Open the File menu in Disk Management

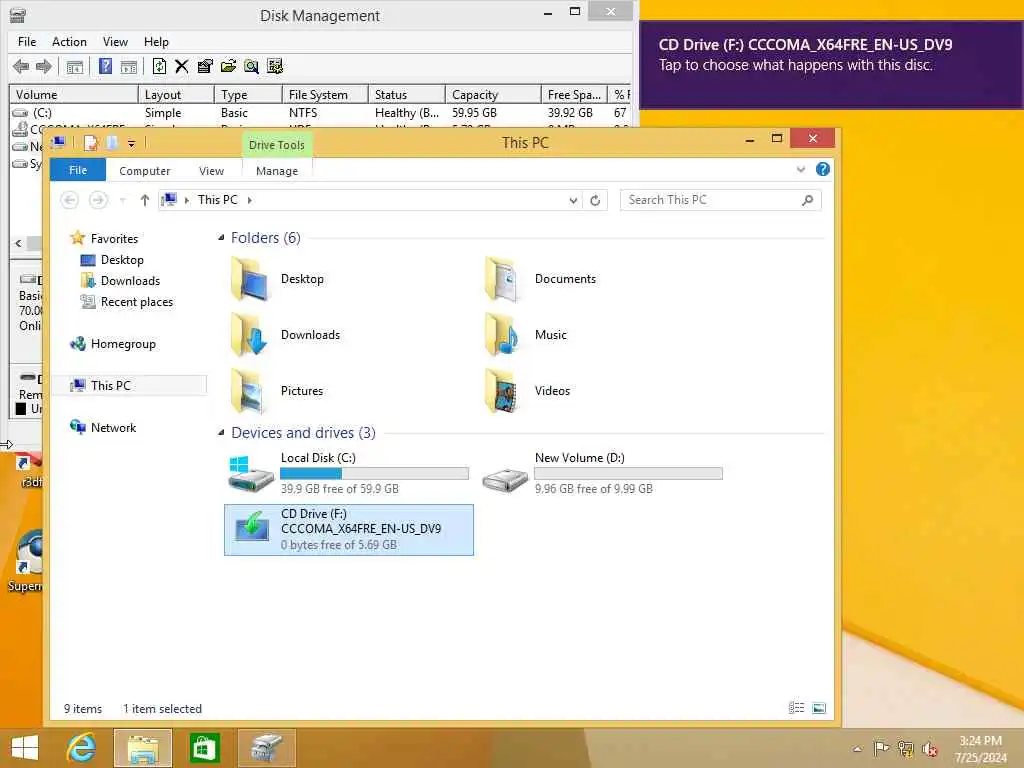[x=27, y=42]
